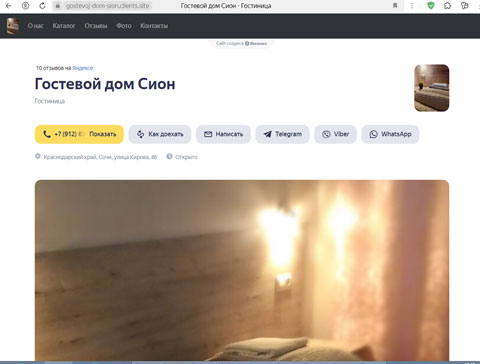Open the large bedroom photo
Image resolution: width=480 pixels, height=364 pixels.
coord(242,270)
